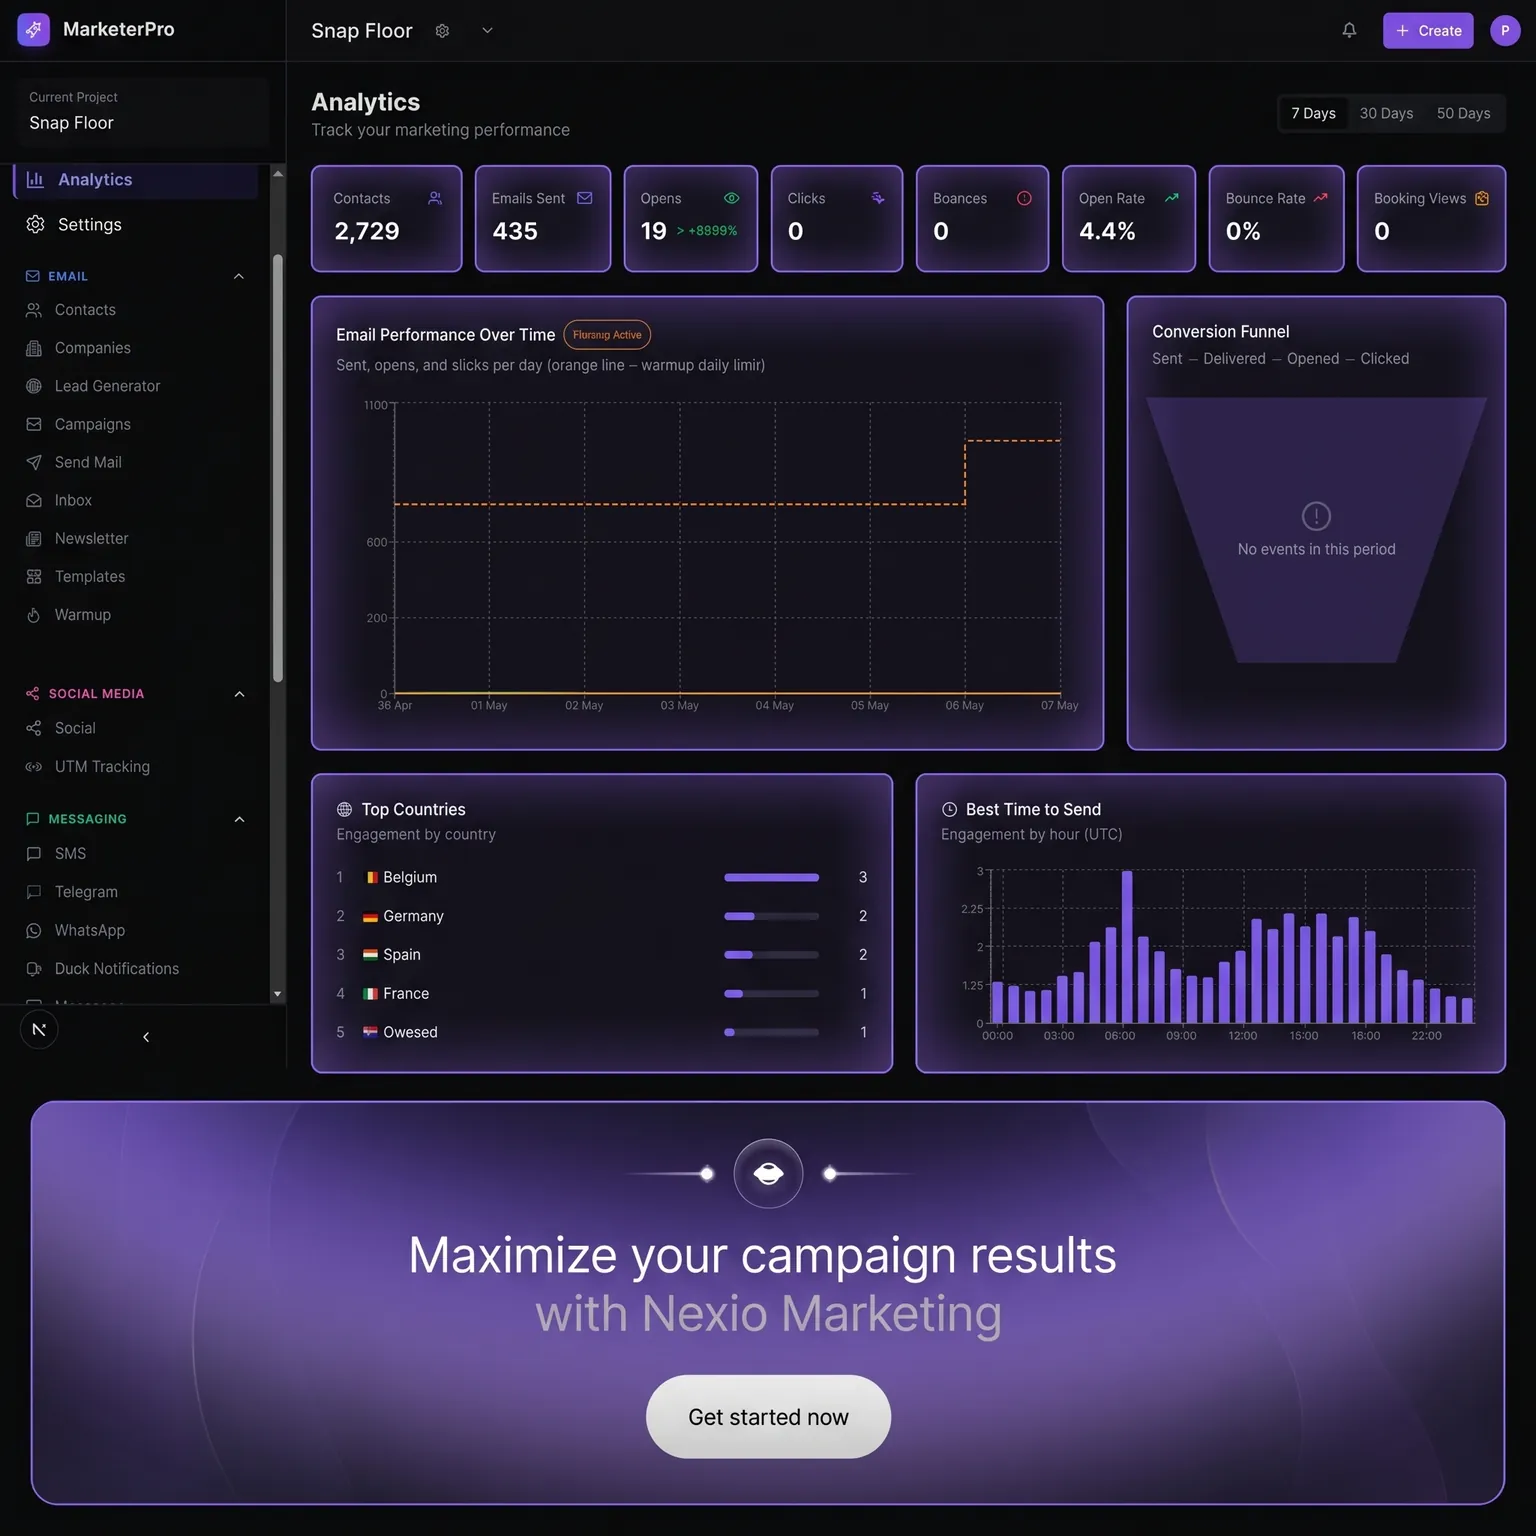
Task: Select the 7 Days range tab
Action: point(1313,113)
